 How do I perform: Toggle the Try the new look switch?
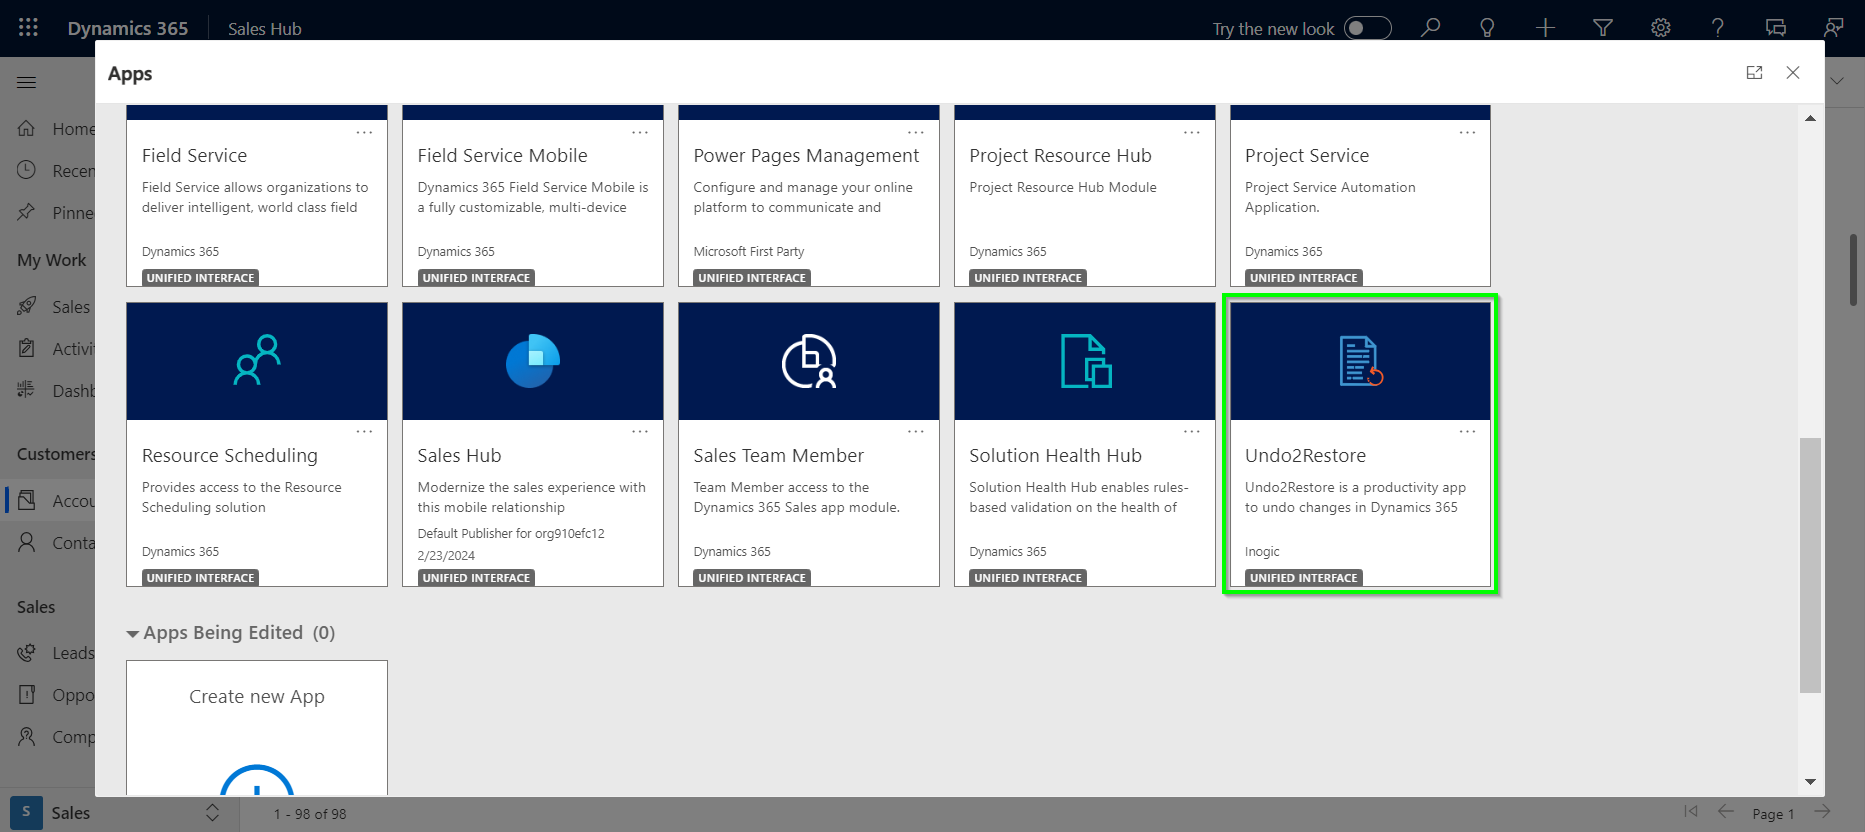pyautogui.click(x=1367, y=28)
